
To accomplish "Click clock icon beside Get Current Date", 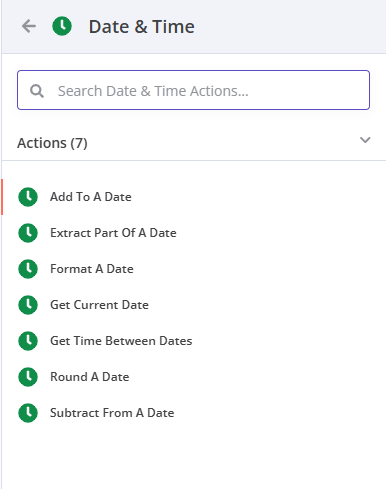I will tap(28, 305).
